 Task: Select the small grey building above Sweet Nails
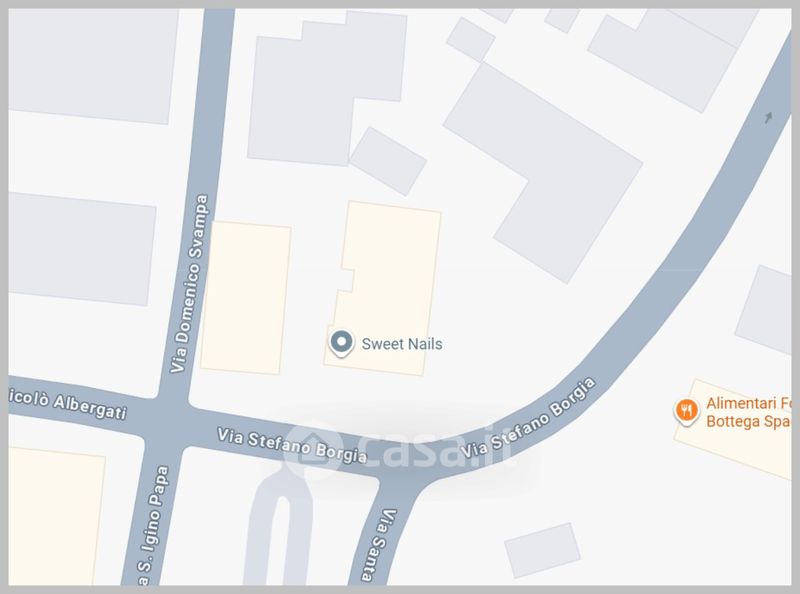(x=388, y=161)
